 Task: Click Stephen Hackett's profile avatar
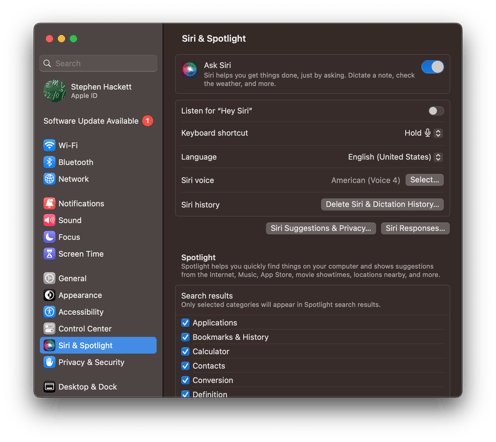tap(55, 91)
